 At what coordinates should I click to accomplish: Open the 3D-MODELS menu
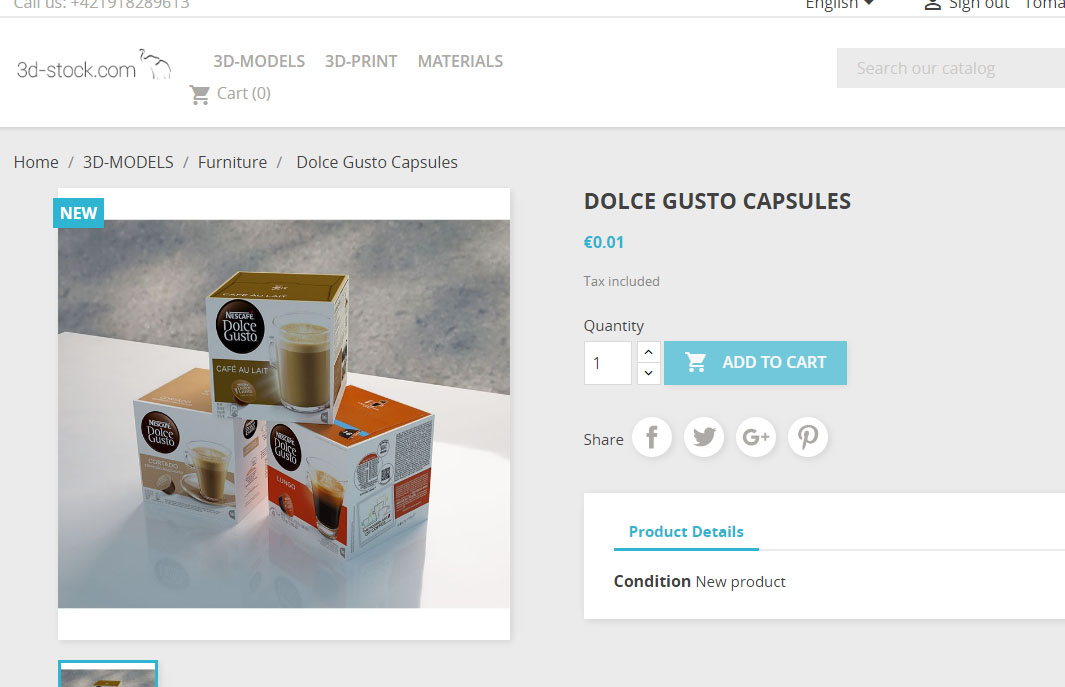point(259,61)
